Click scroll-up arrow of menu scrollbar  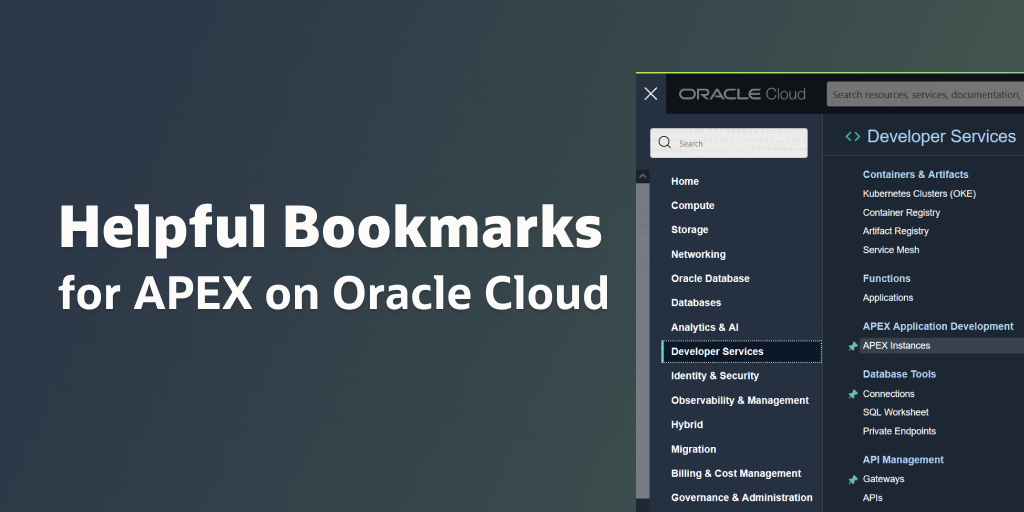click(x=643, y=176)
